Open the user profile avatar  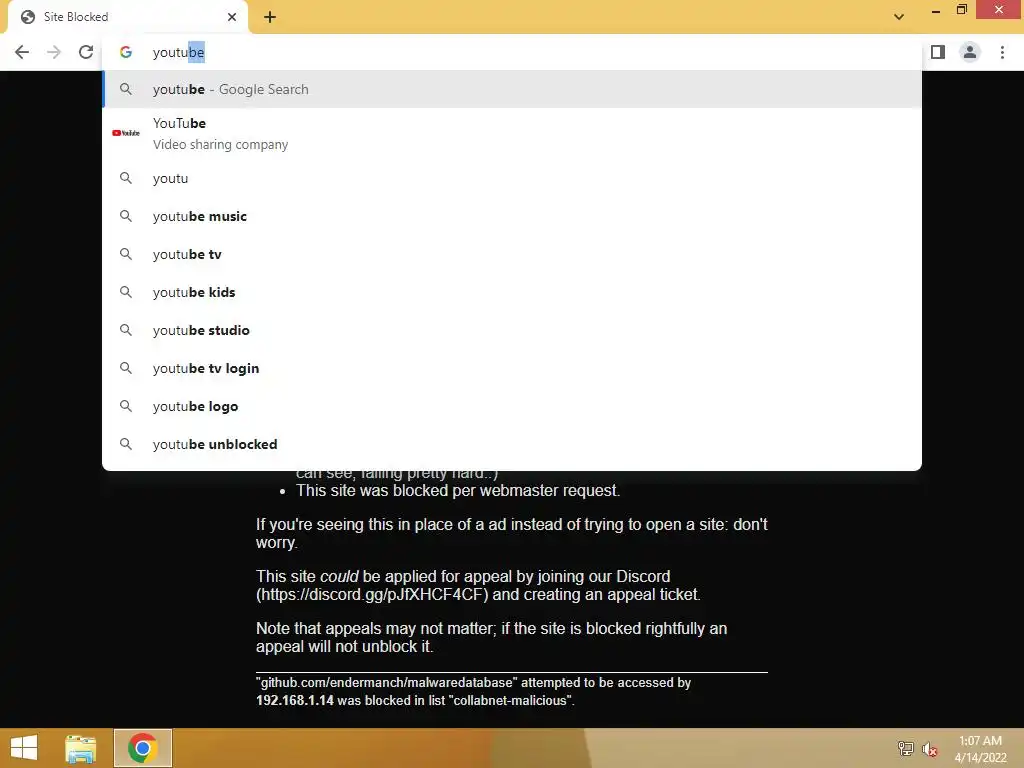pyautogui.click(x=970, y=52)
